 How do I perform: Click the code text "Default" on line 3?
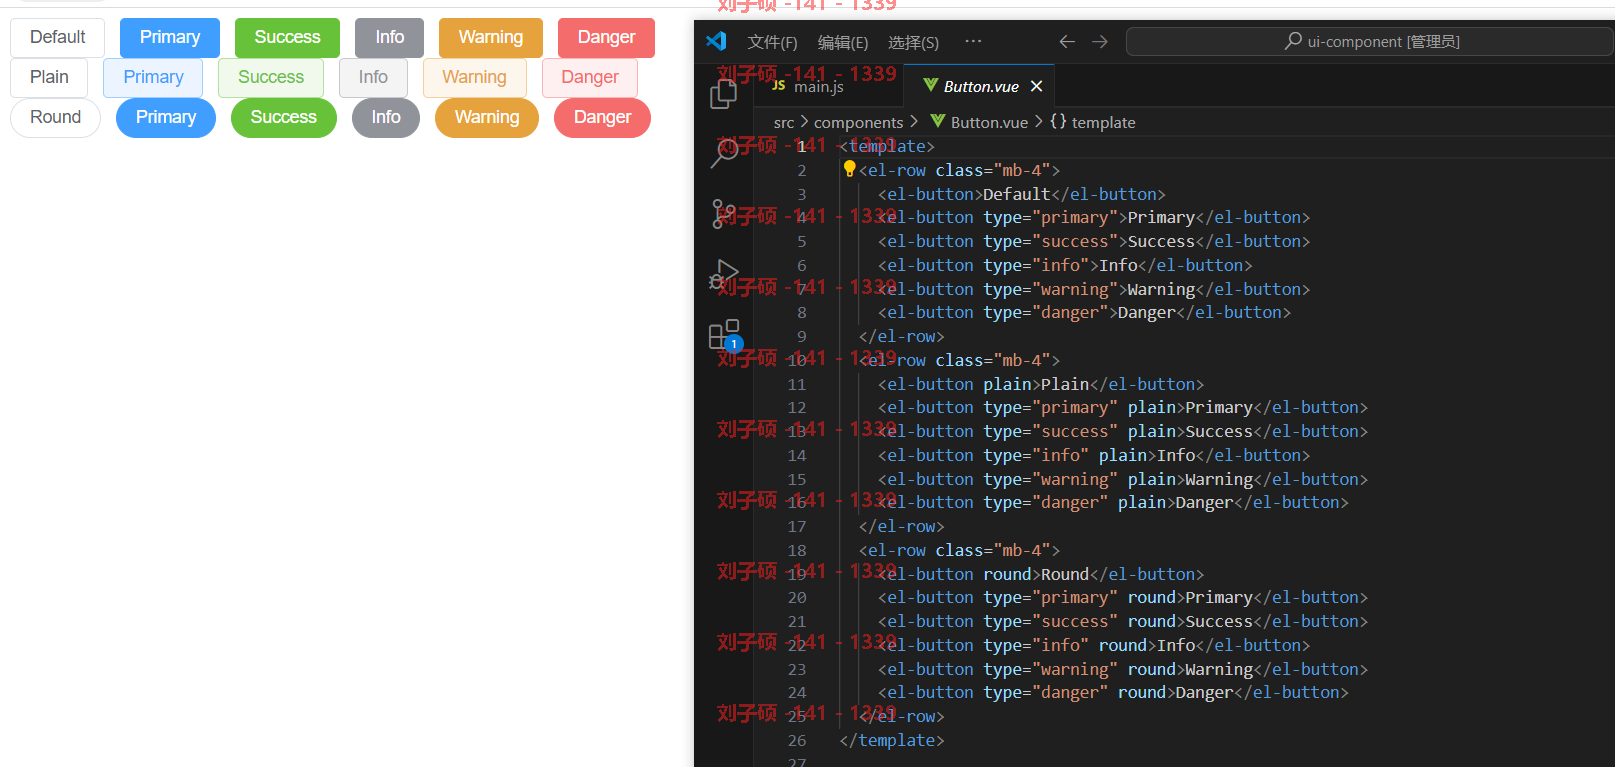[1016, 194]
